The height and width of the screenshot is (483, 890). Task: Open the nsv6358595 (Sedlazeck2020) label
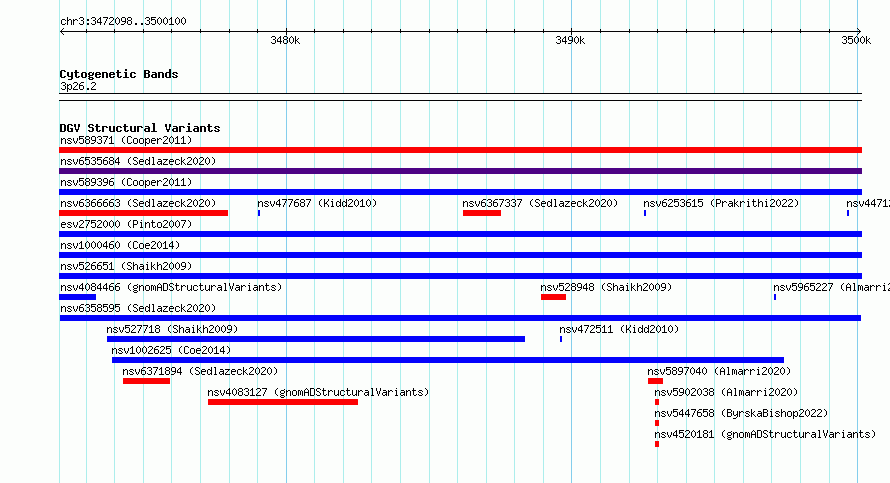click(x=138, y=308)
